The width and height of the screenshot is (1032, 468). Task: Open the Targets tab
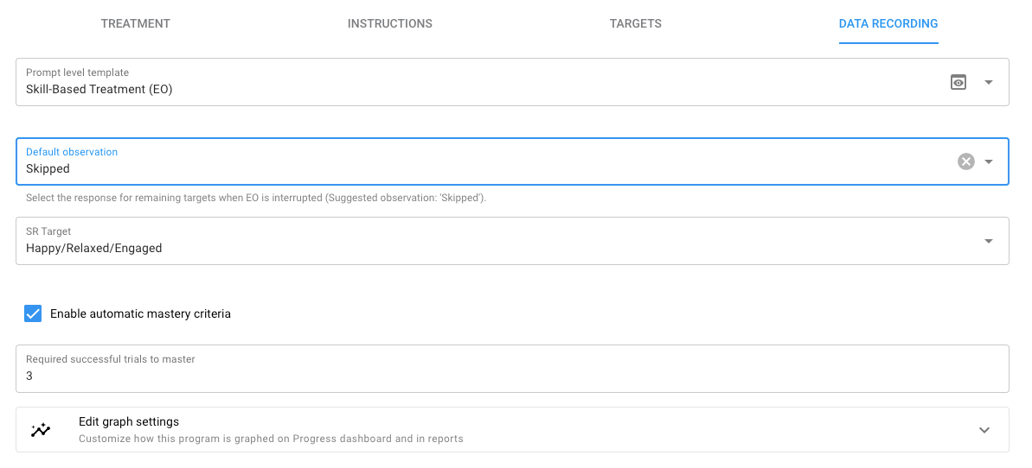635,24
